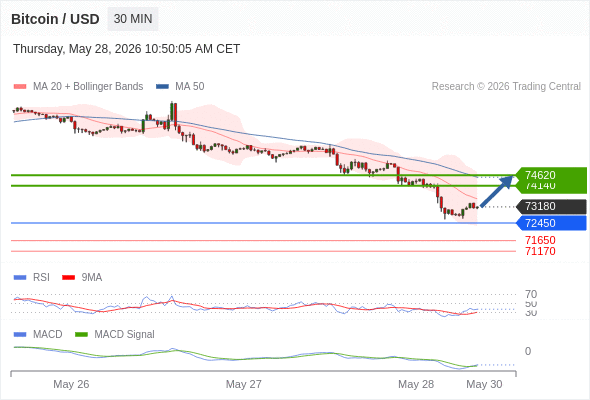The width and height of the screenshot is (590, 400).
Task: Click the RSI 70 level label
Action: point(531,294)
